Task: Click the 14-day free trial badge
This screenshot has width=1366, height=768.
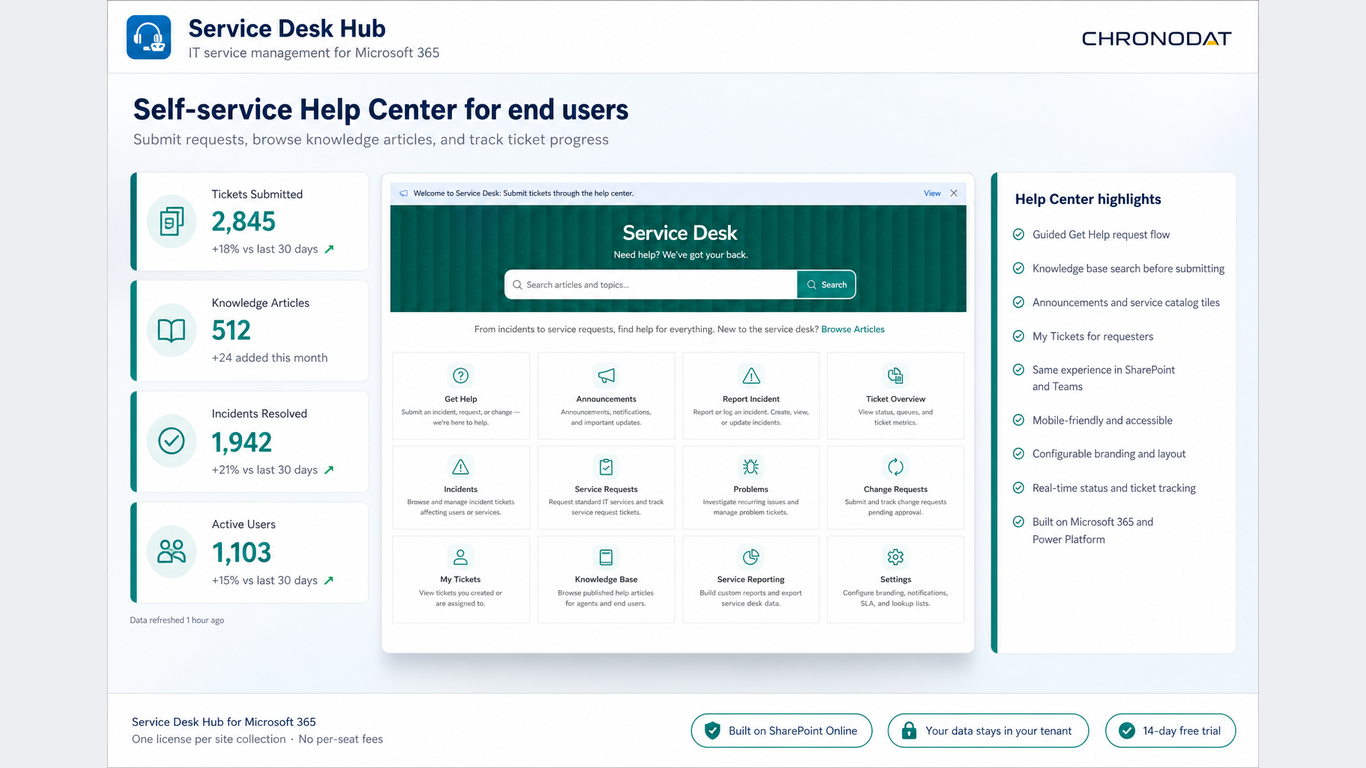Action: [x=1171, y=731]
